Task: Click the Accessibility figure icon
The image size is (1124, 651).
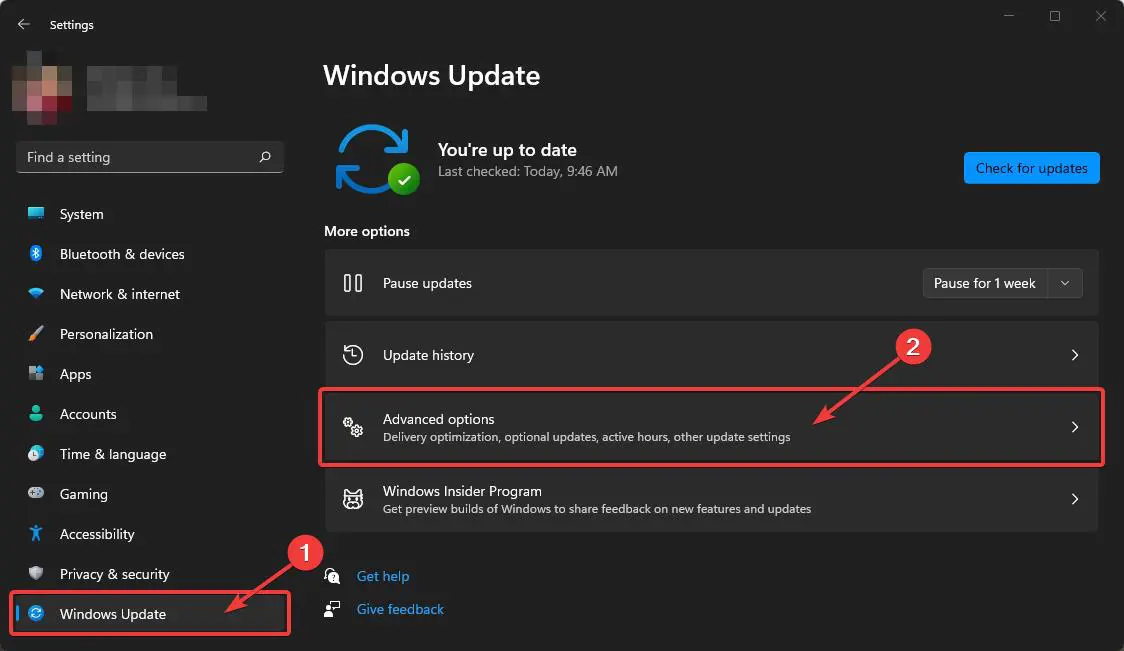Action: (36, 534)
